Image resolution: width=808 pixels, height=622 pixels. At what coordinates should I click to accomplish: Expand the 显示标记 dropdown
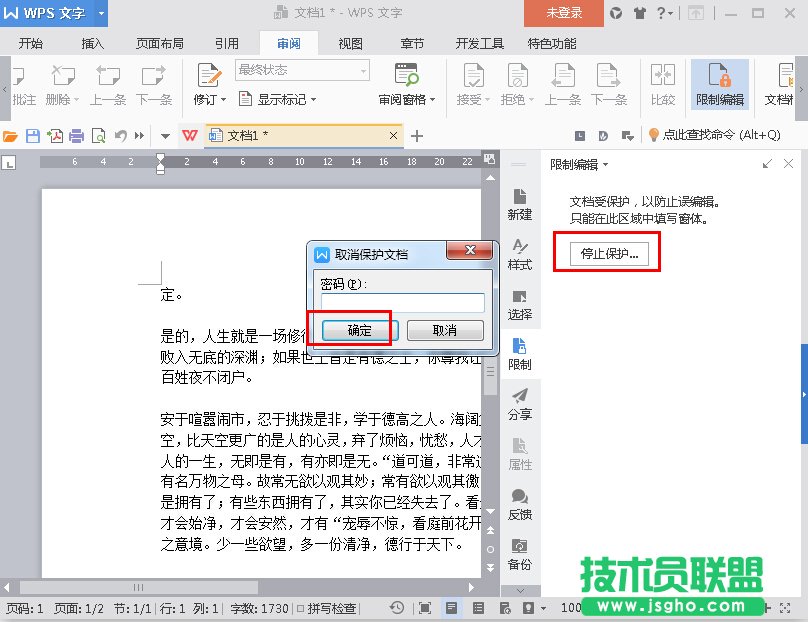[x=286, y=100]
